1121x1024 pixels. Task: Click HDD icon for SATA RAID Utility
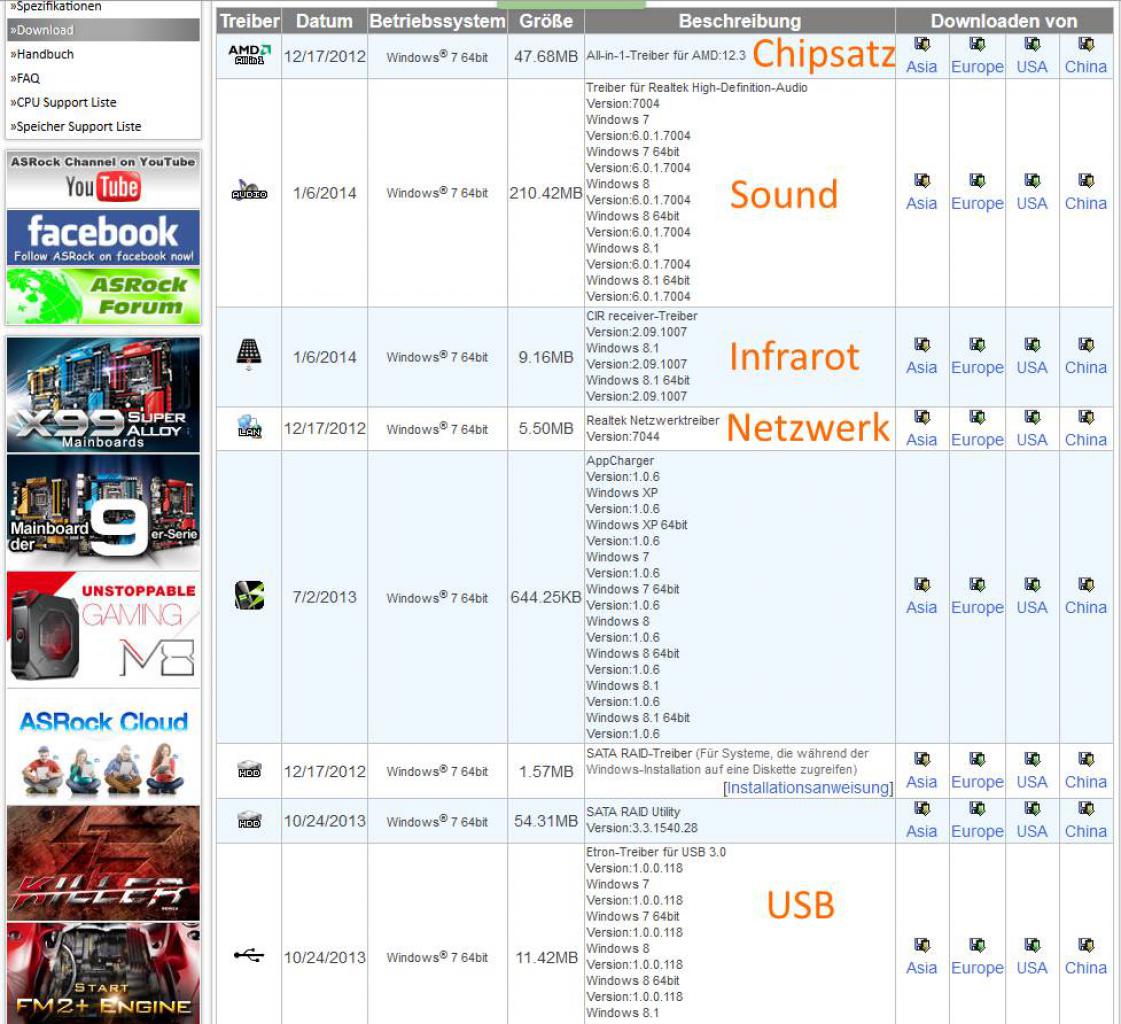coord(249,819)
